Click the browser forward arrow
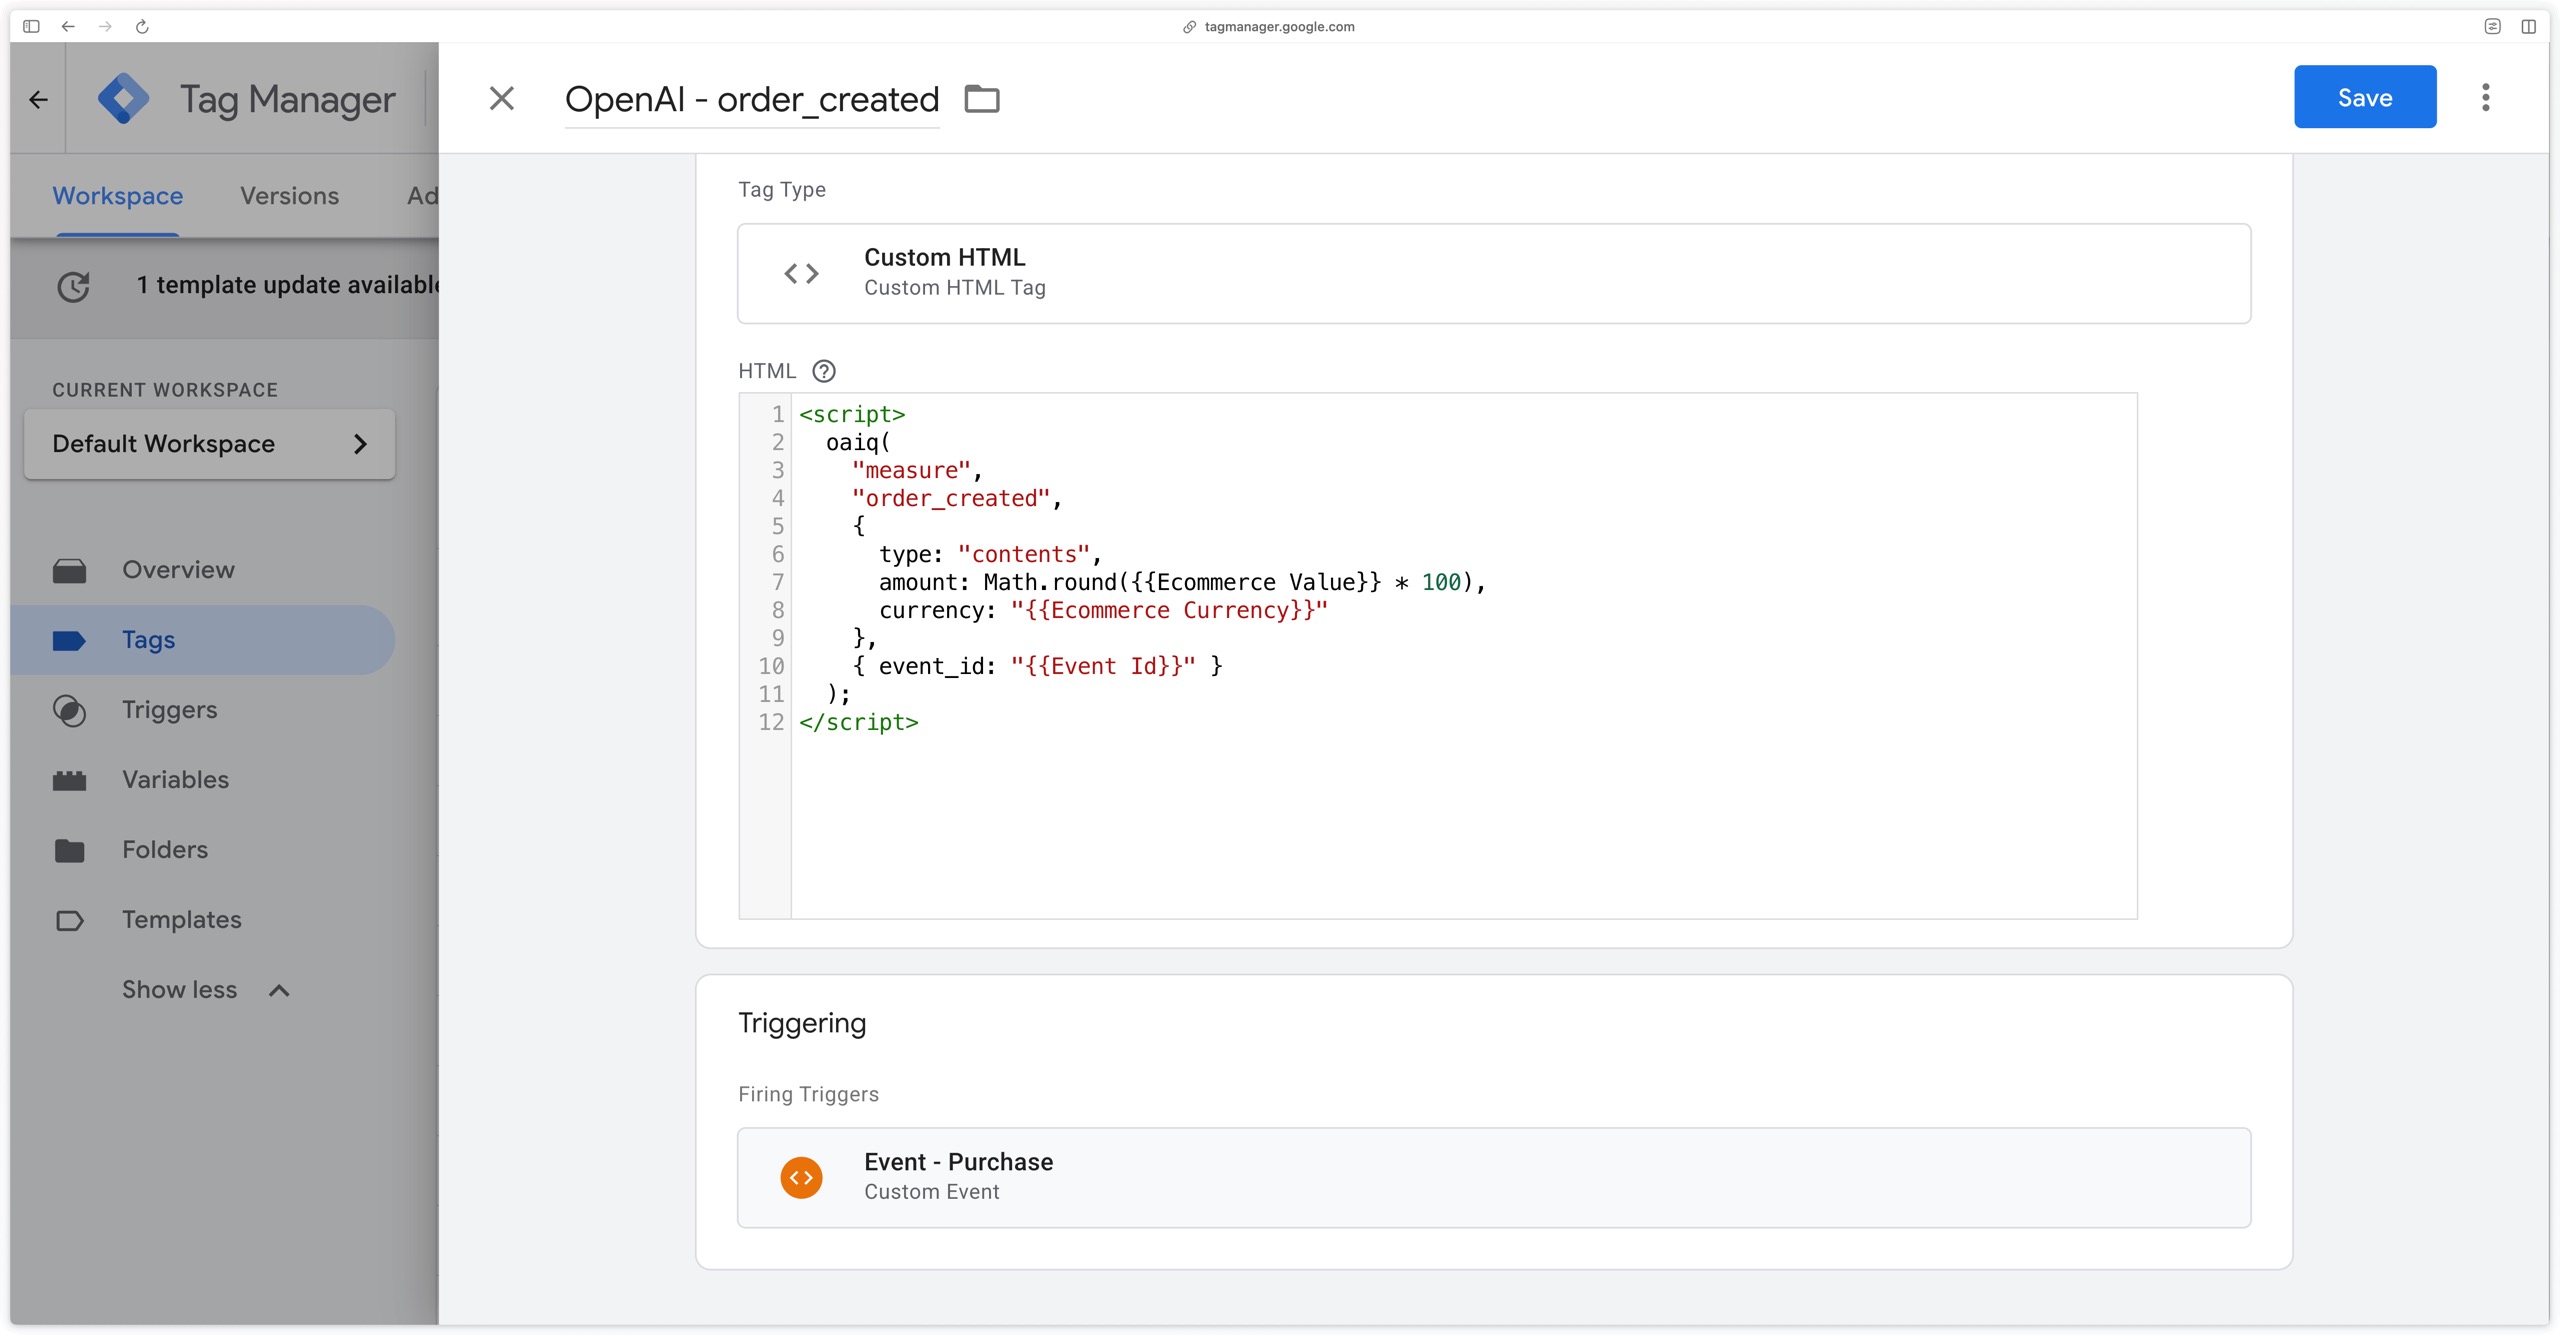This screenshot has width=2560, height=1335. (105, 26)
